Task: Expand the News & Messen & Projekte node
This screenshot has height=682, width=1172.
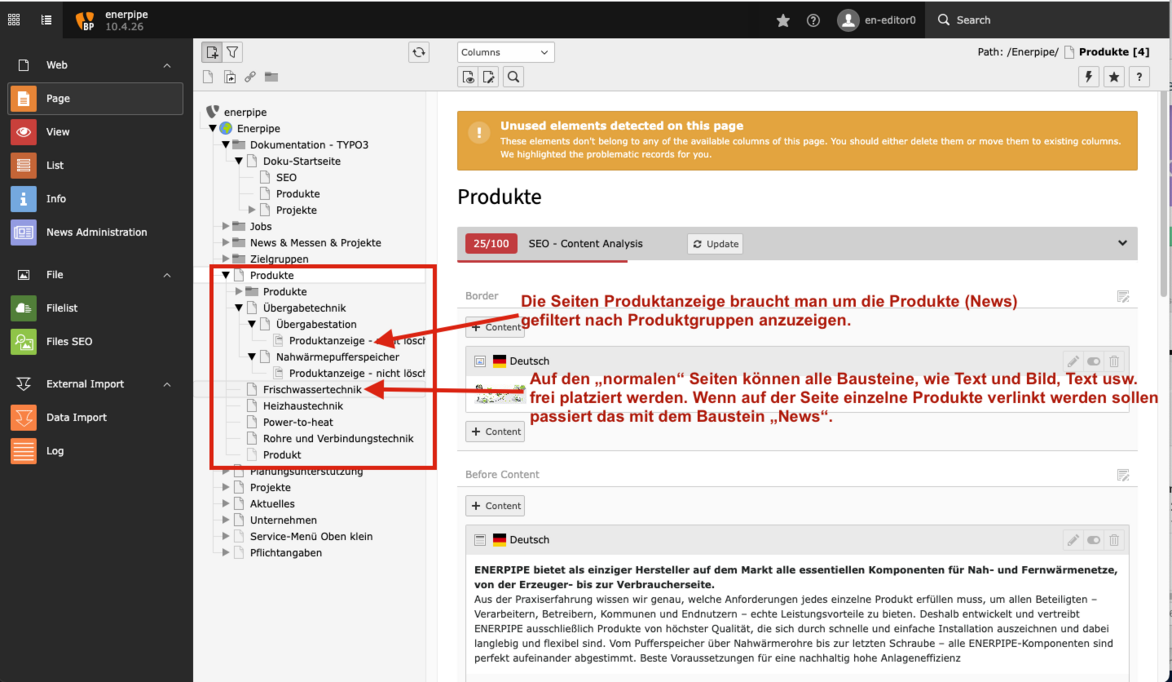Action: point(226,243)
